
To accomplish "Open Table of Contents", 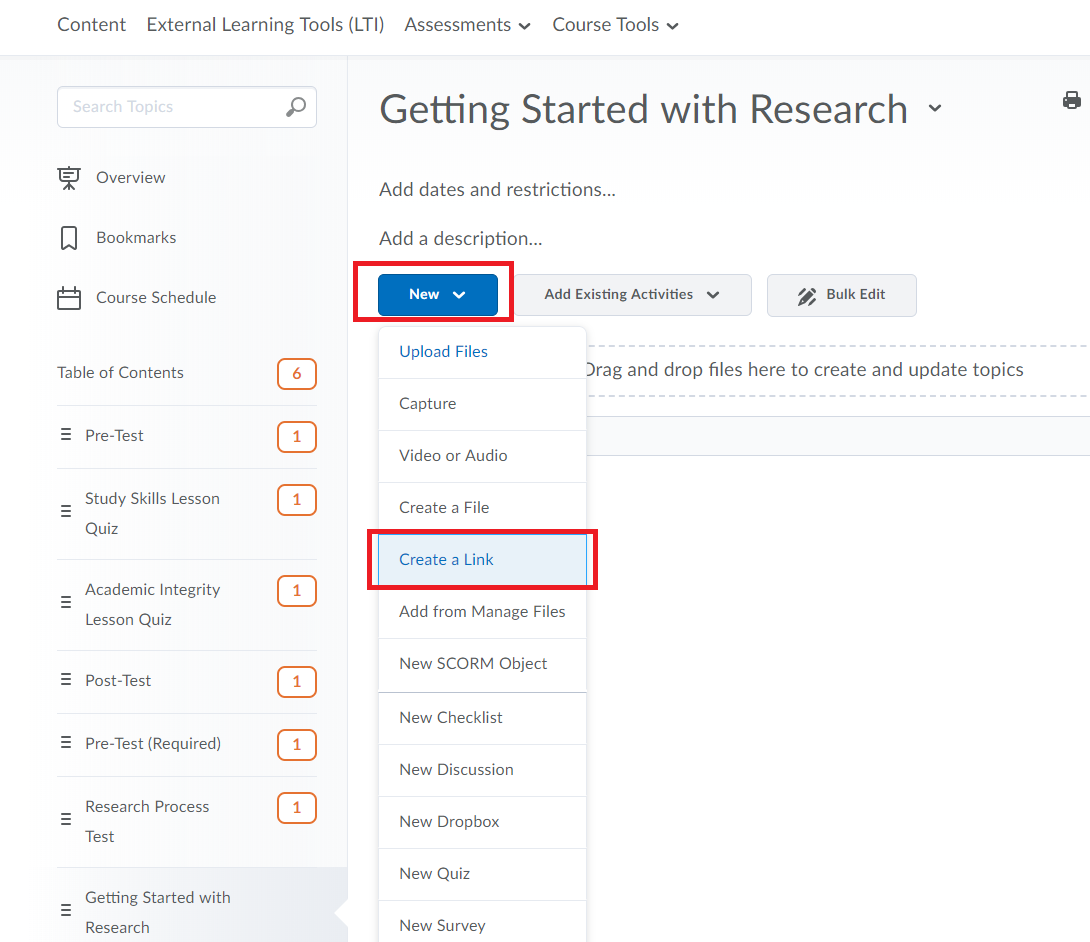I will 120,373.
